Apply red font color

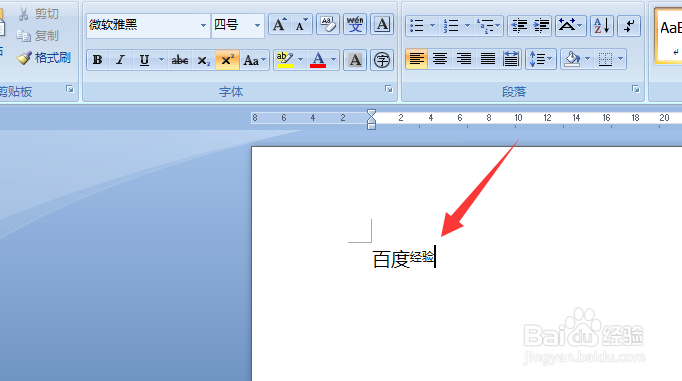(x=318, y=60)
